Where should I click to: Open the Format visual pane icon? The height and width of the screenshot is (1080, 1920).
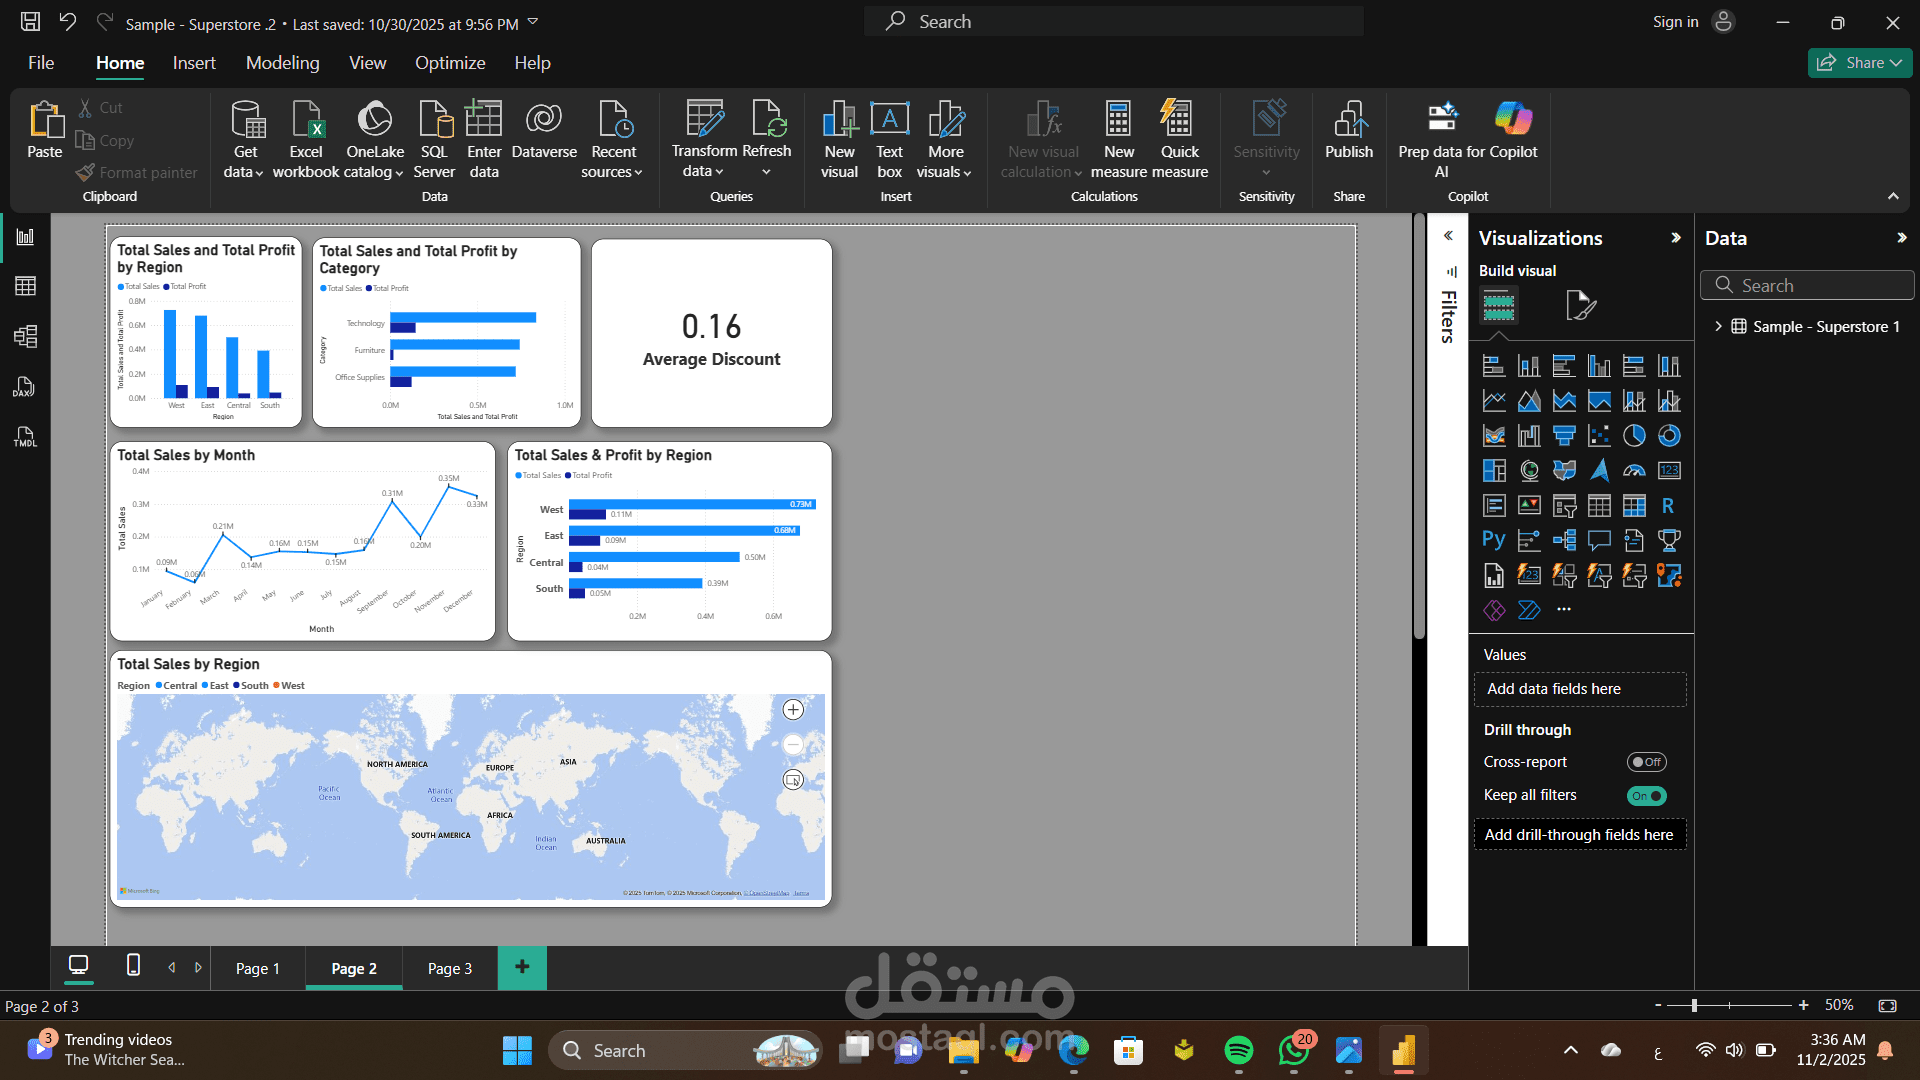pyautogui.click(x=1580, y=305)
